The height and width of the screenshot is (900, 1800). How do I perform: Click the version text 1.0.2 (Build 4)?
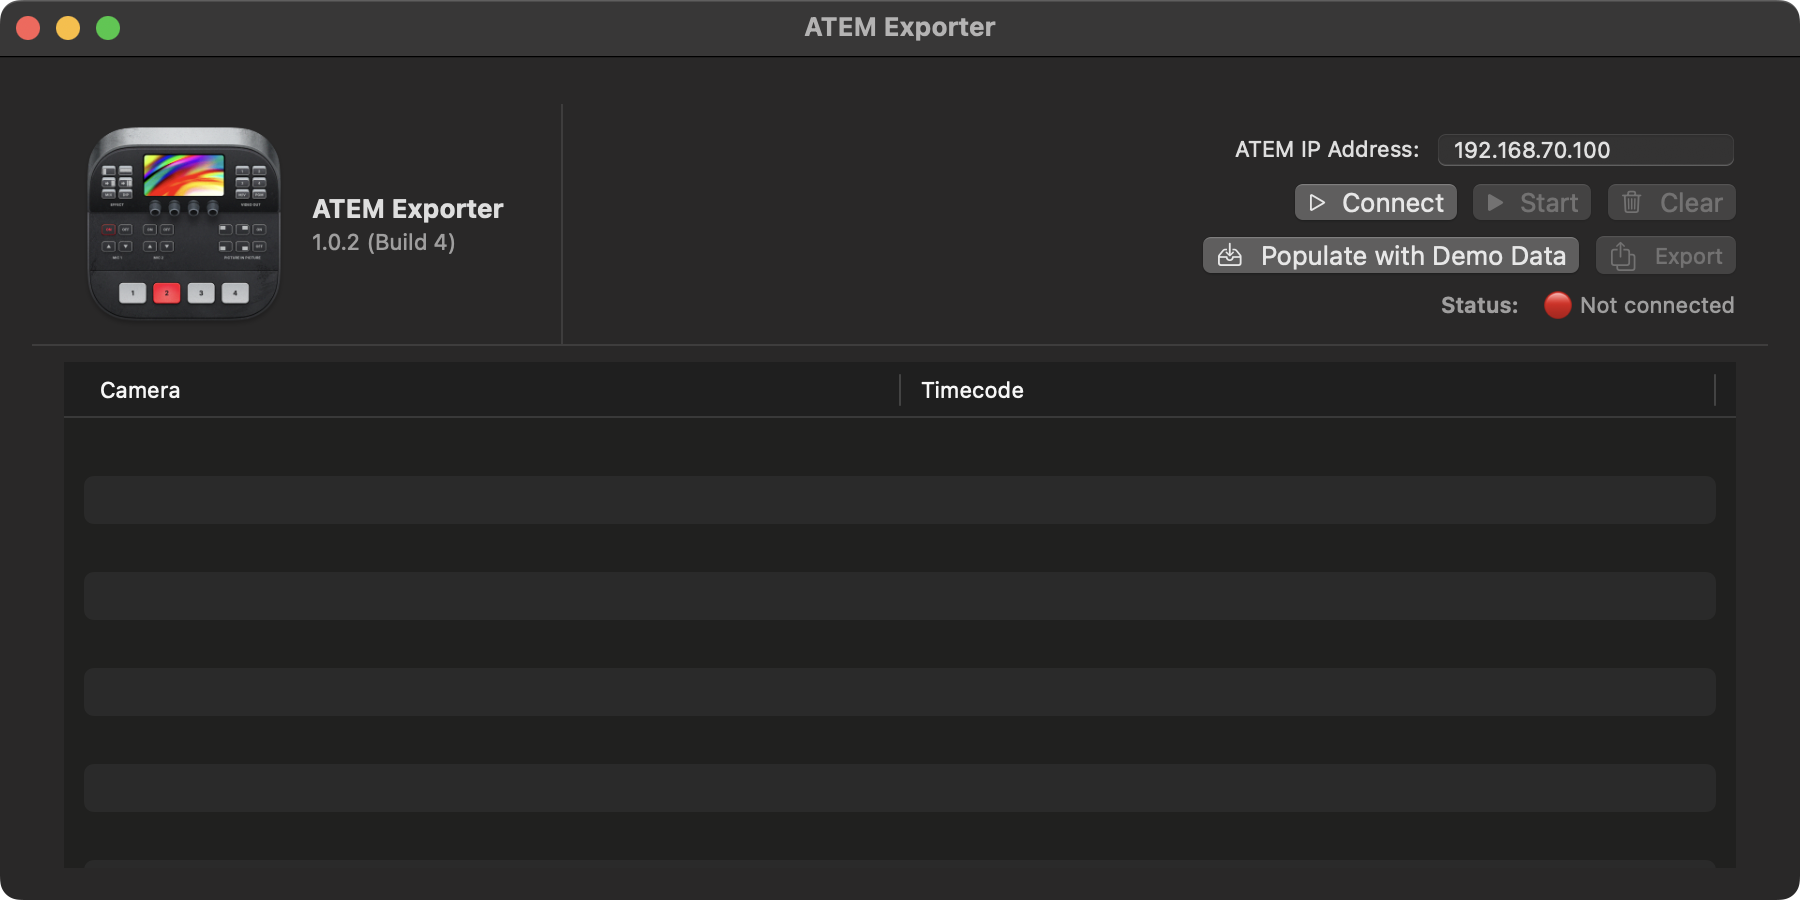(x=383, y=242)
